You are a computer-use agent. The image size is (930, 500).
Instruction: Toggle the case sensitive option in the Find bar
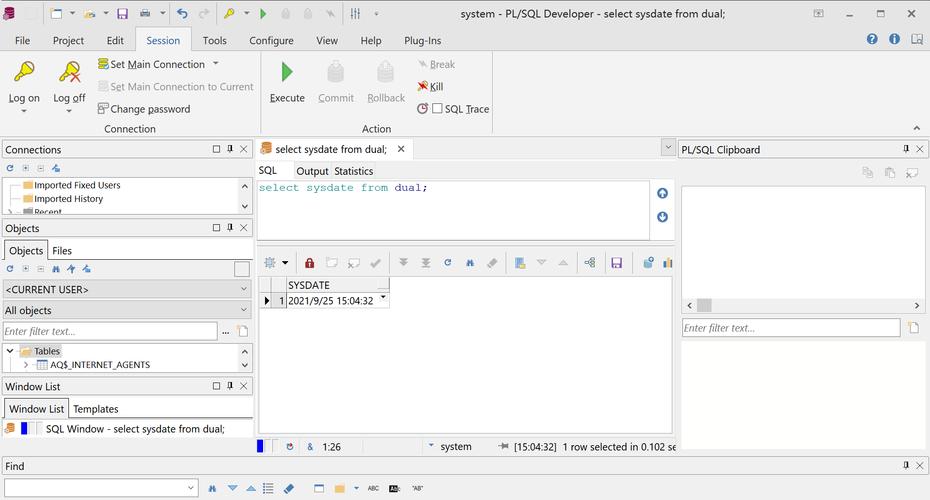pos(394,488)
